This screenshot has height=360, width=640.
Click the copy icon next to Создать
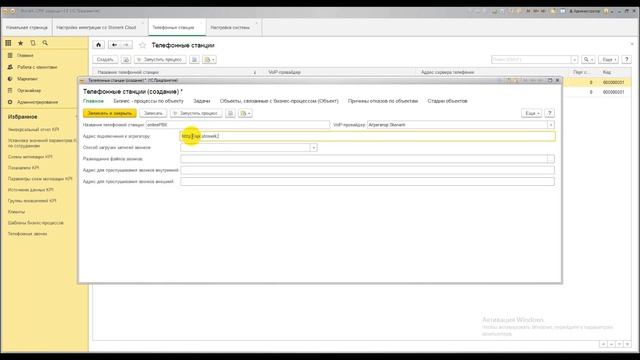[126, 60]
